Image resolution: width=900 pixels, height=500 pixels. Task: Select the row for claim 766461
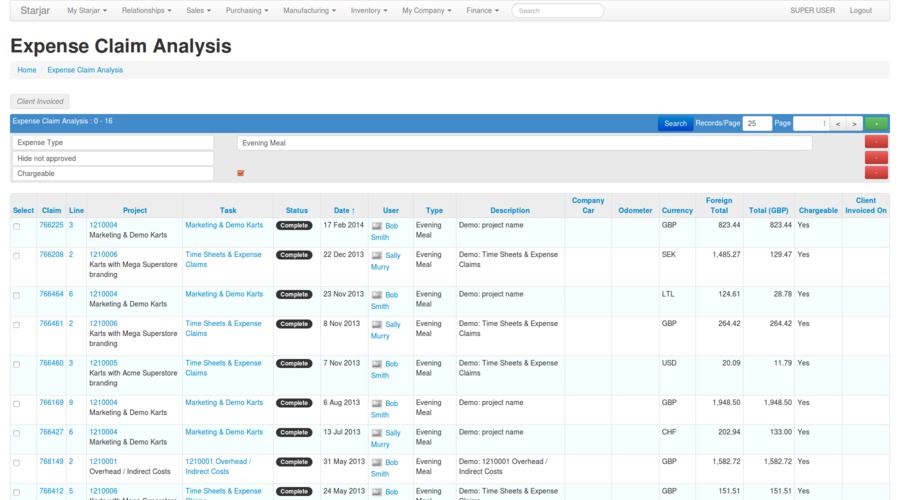(17, 324)
